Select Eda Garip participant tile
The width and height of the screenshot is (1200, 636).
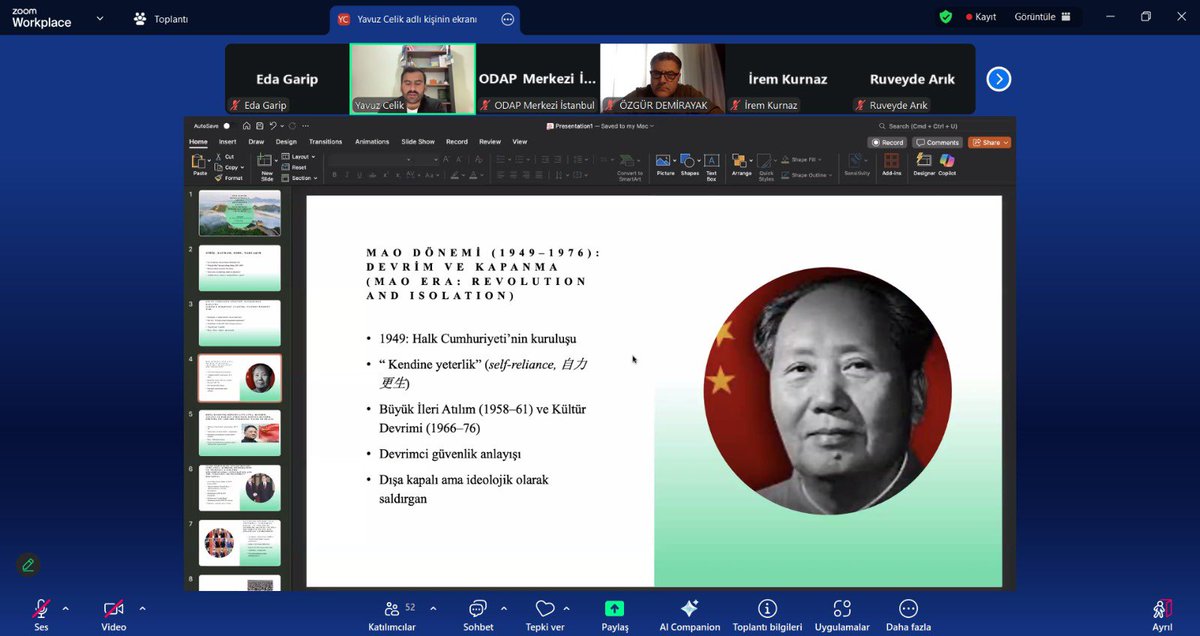click(286, 79)
